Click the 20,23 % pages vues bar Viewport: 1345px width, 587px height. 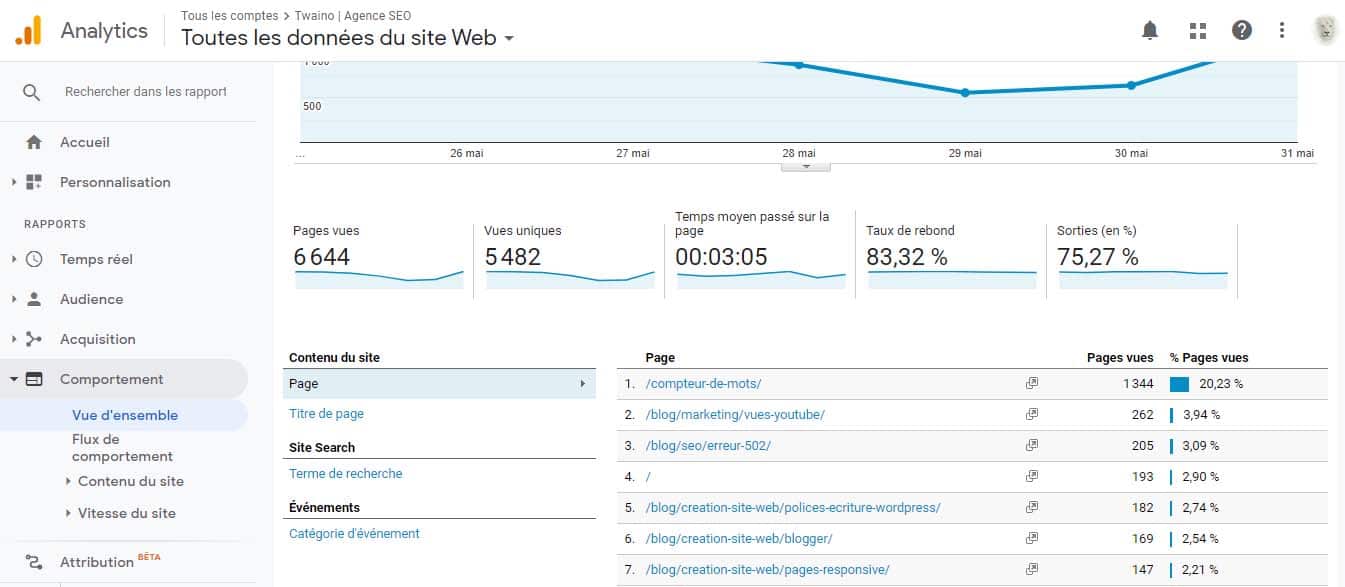[1179, 383]
